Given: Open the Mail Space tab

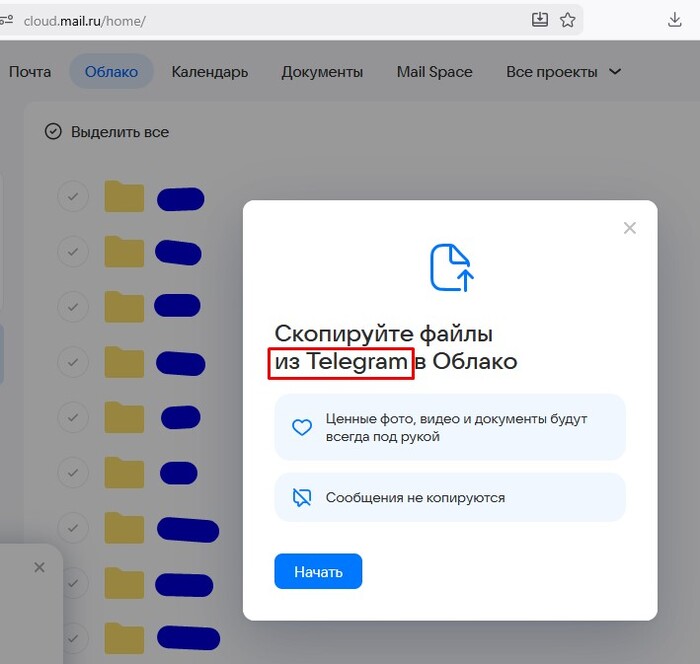Looking at the screenshot, I should point(434,72).
